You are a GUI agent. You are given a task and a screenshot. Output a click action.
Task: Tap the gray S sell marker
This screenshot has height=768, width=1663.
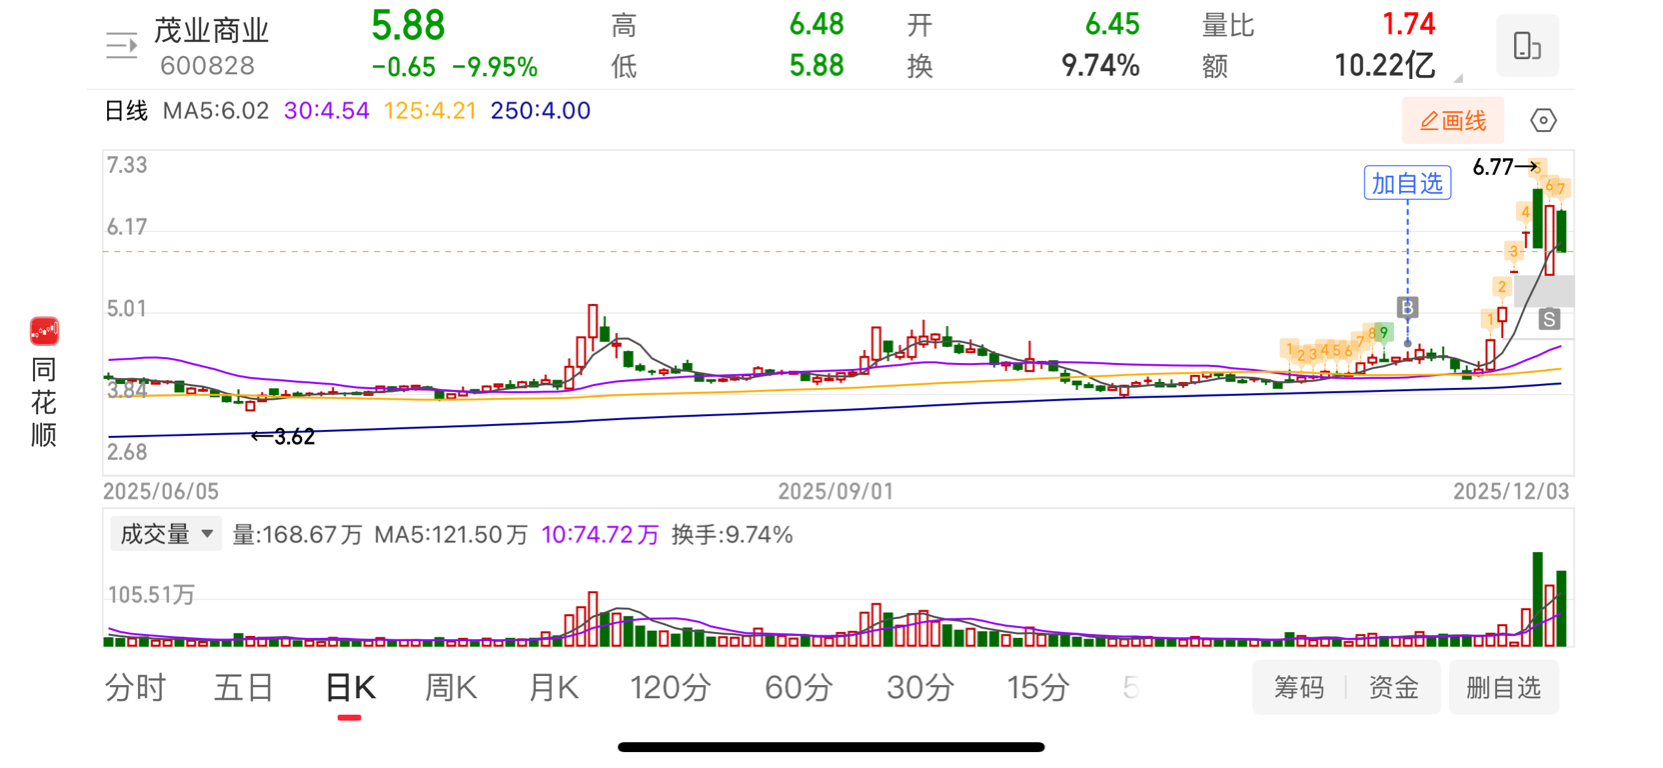coord(1549,319)
